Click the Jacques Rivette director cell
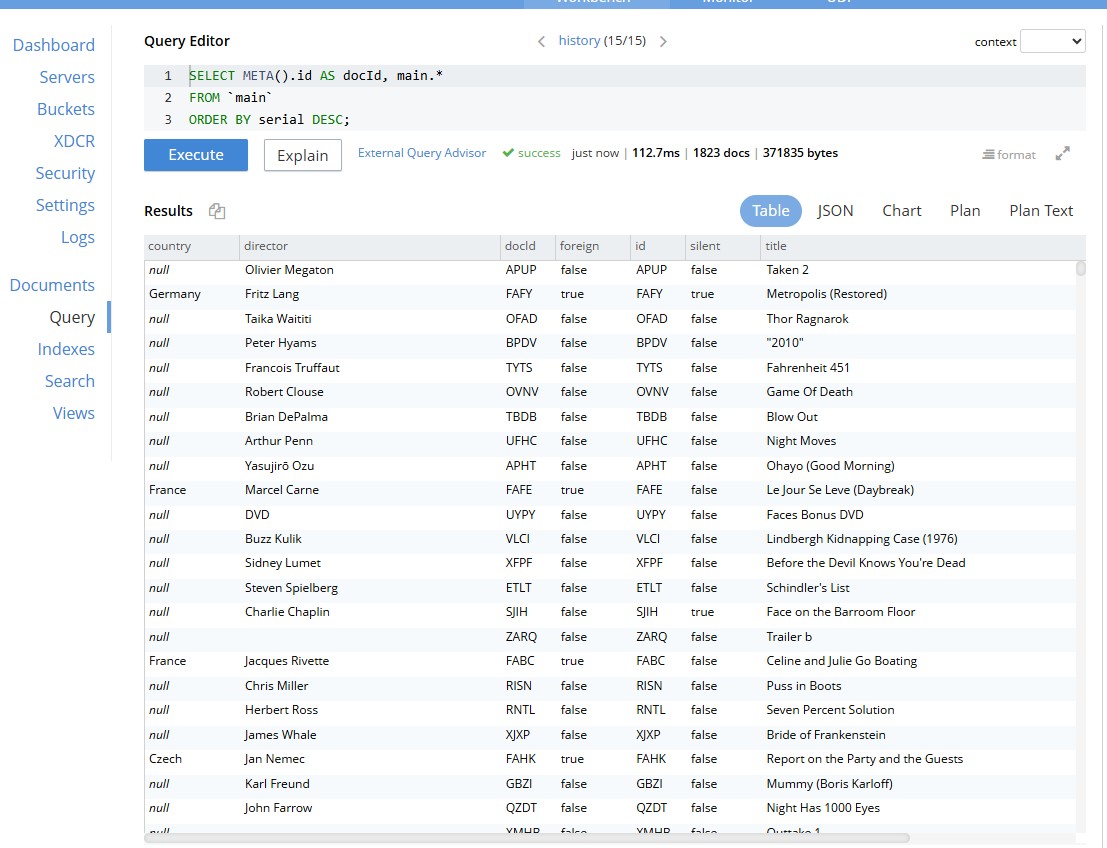 [287, 661]
